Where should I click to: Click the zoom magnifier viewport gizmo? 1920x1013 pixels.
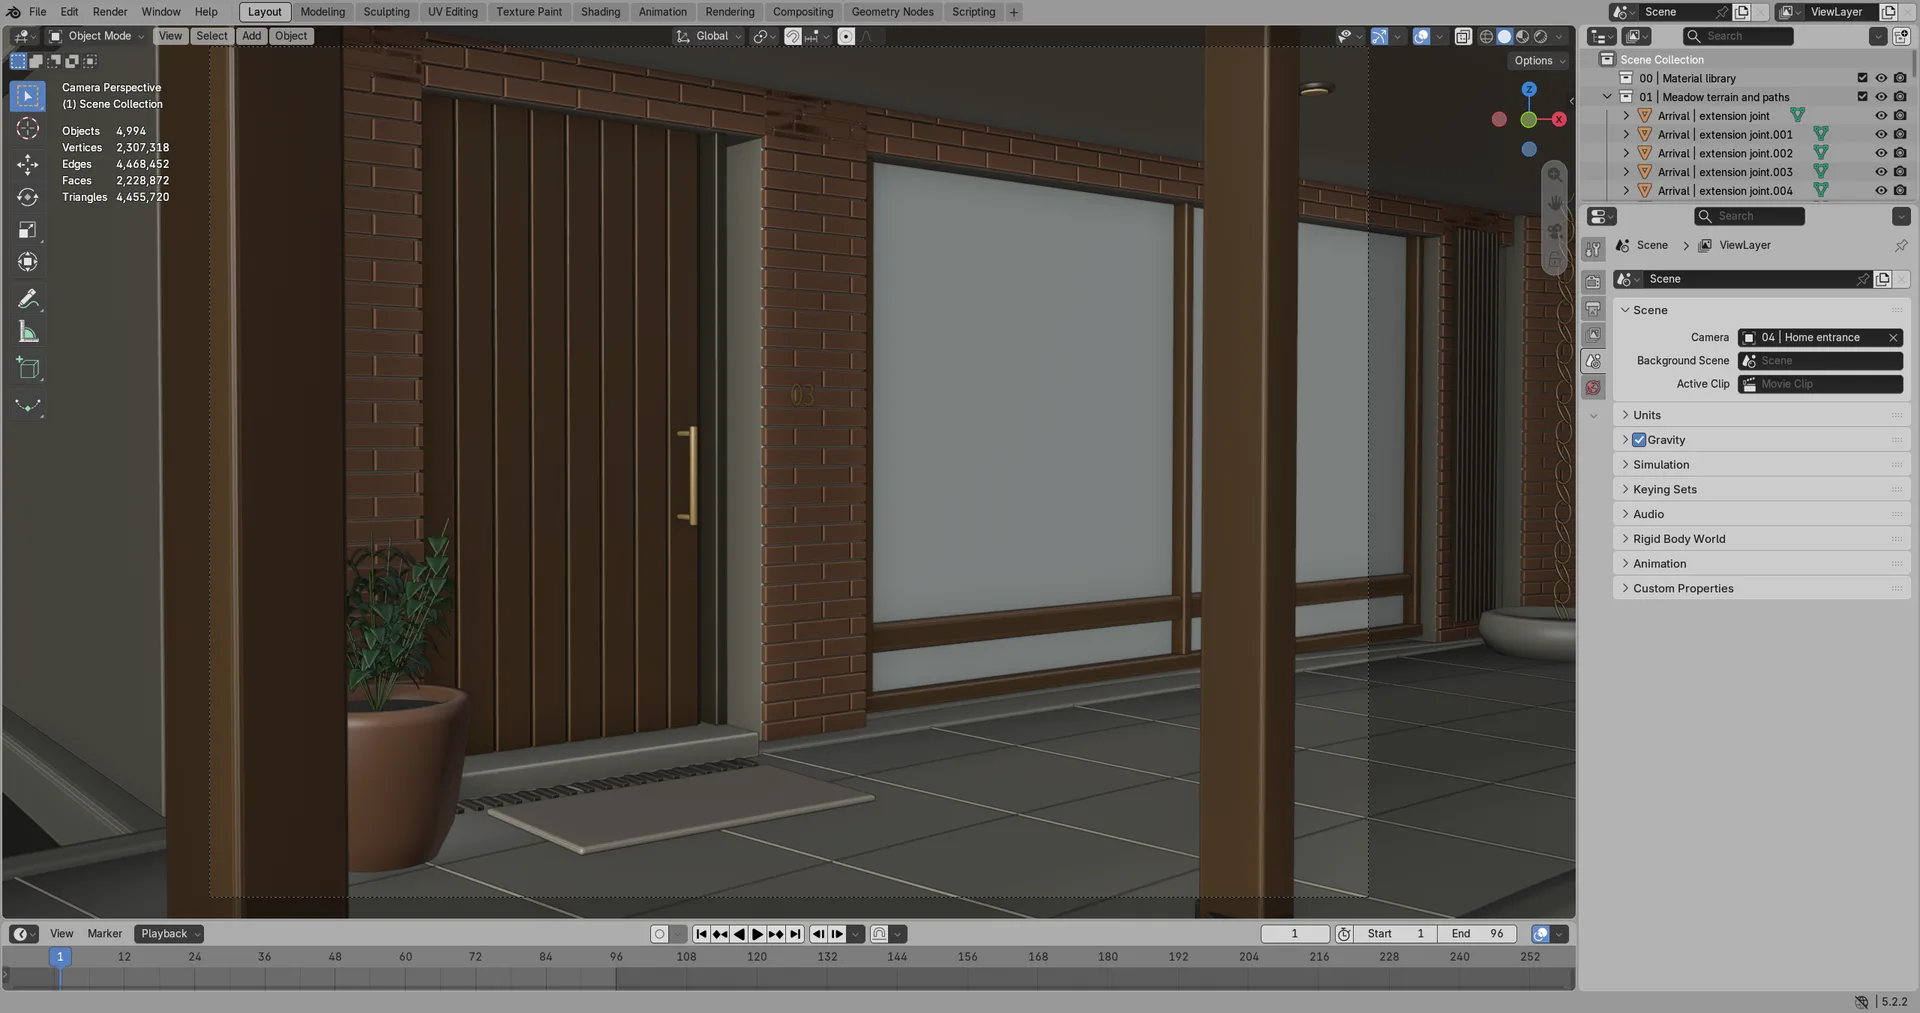coord(1554,175)
